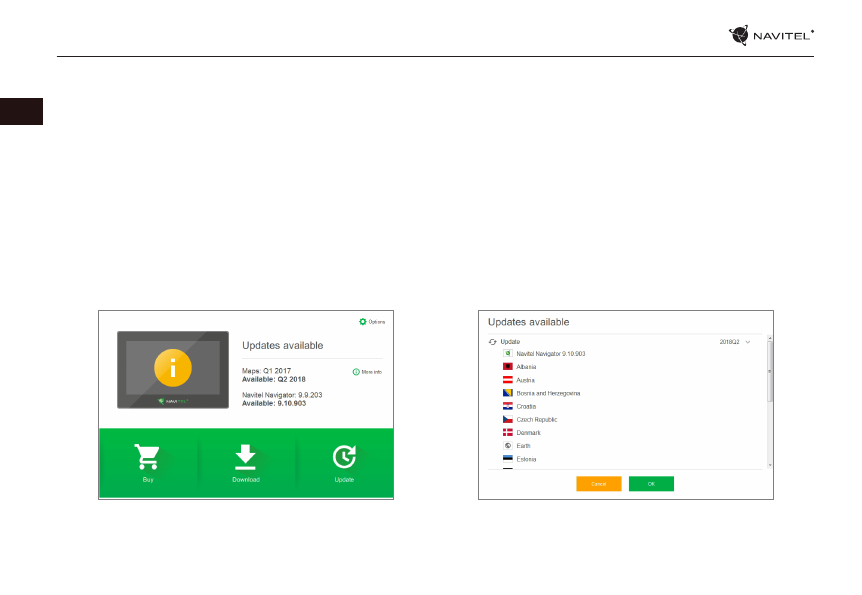Viewport: 862px width, 595px height.
Task: Click the Earth globe icon
Action: coord(508,445)
